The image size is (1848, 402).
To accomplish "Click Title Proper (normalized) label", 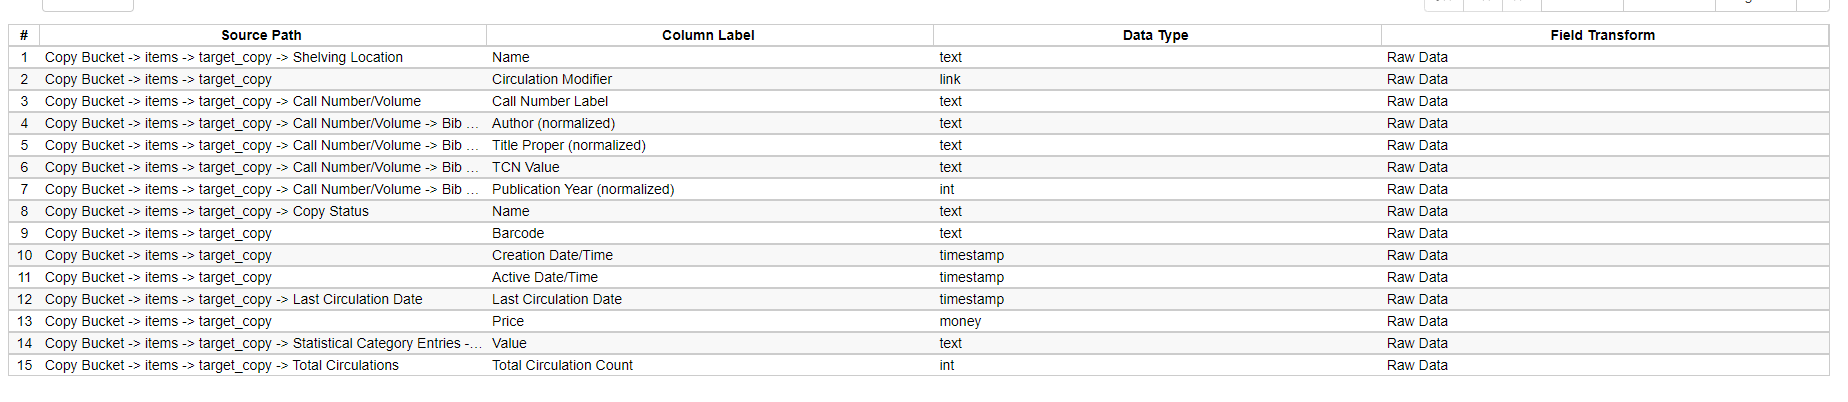I will 569,145.
